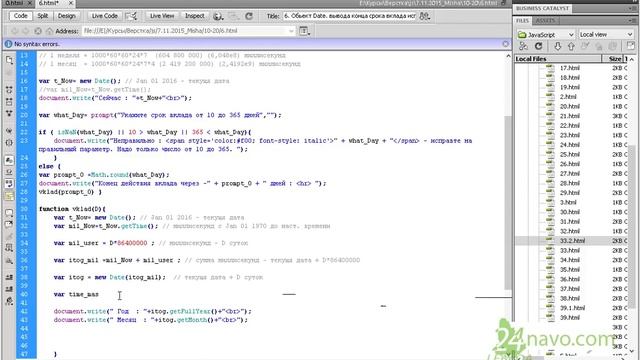The image size is (640, 360).
Task: Open the BUSINESS CATALYST panel tab
Action: [542, 8]
